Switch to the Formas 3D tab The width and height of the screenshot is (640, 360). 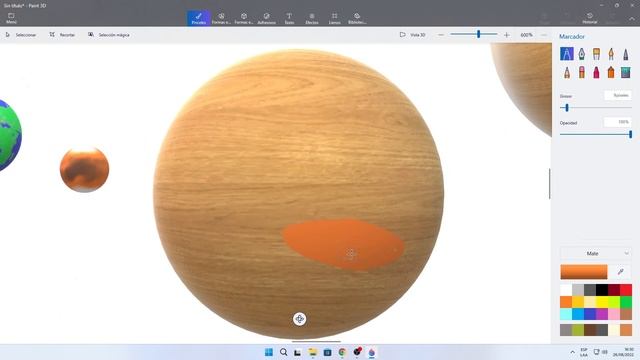coord(244,18)
